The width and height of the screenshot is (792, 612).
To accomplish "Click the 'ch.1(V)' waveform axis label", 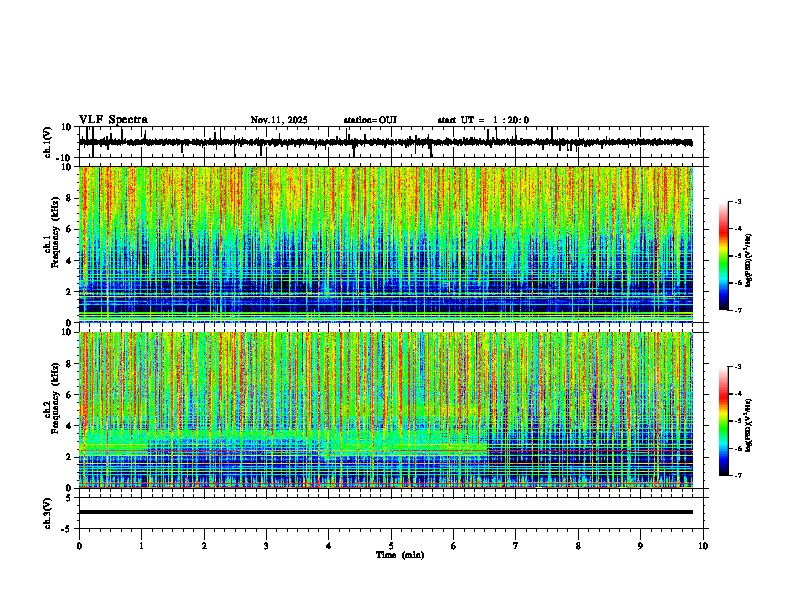I will coord(47,142).
